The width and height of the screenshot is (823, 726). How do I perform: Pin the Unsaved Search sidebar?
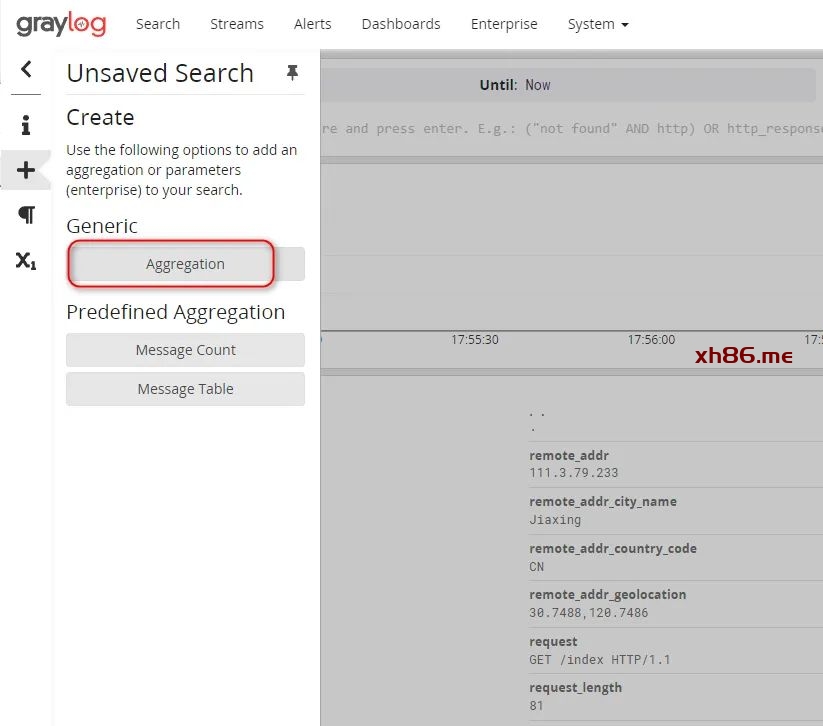[x=292, y=73]
